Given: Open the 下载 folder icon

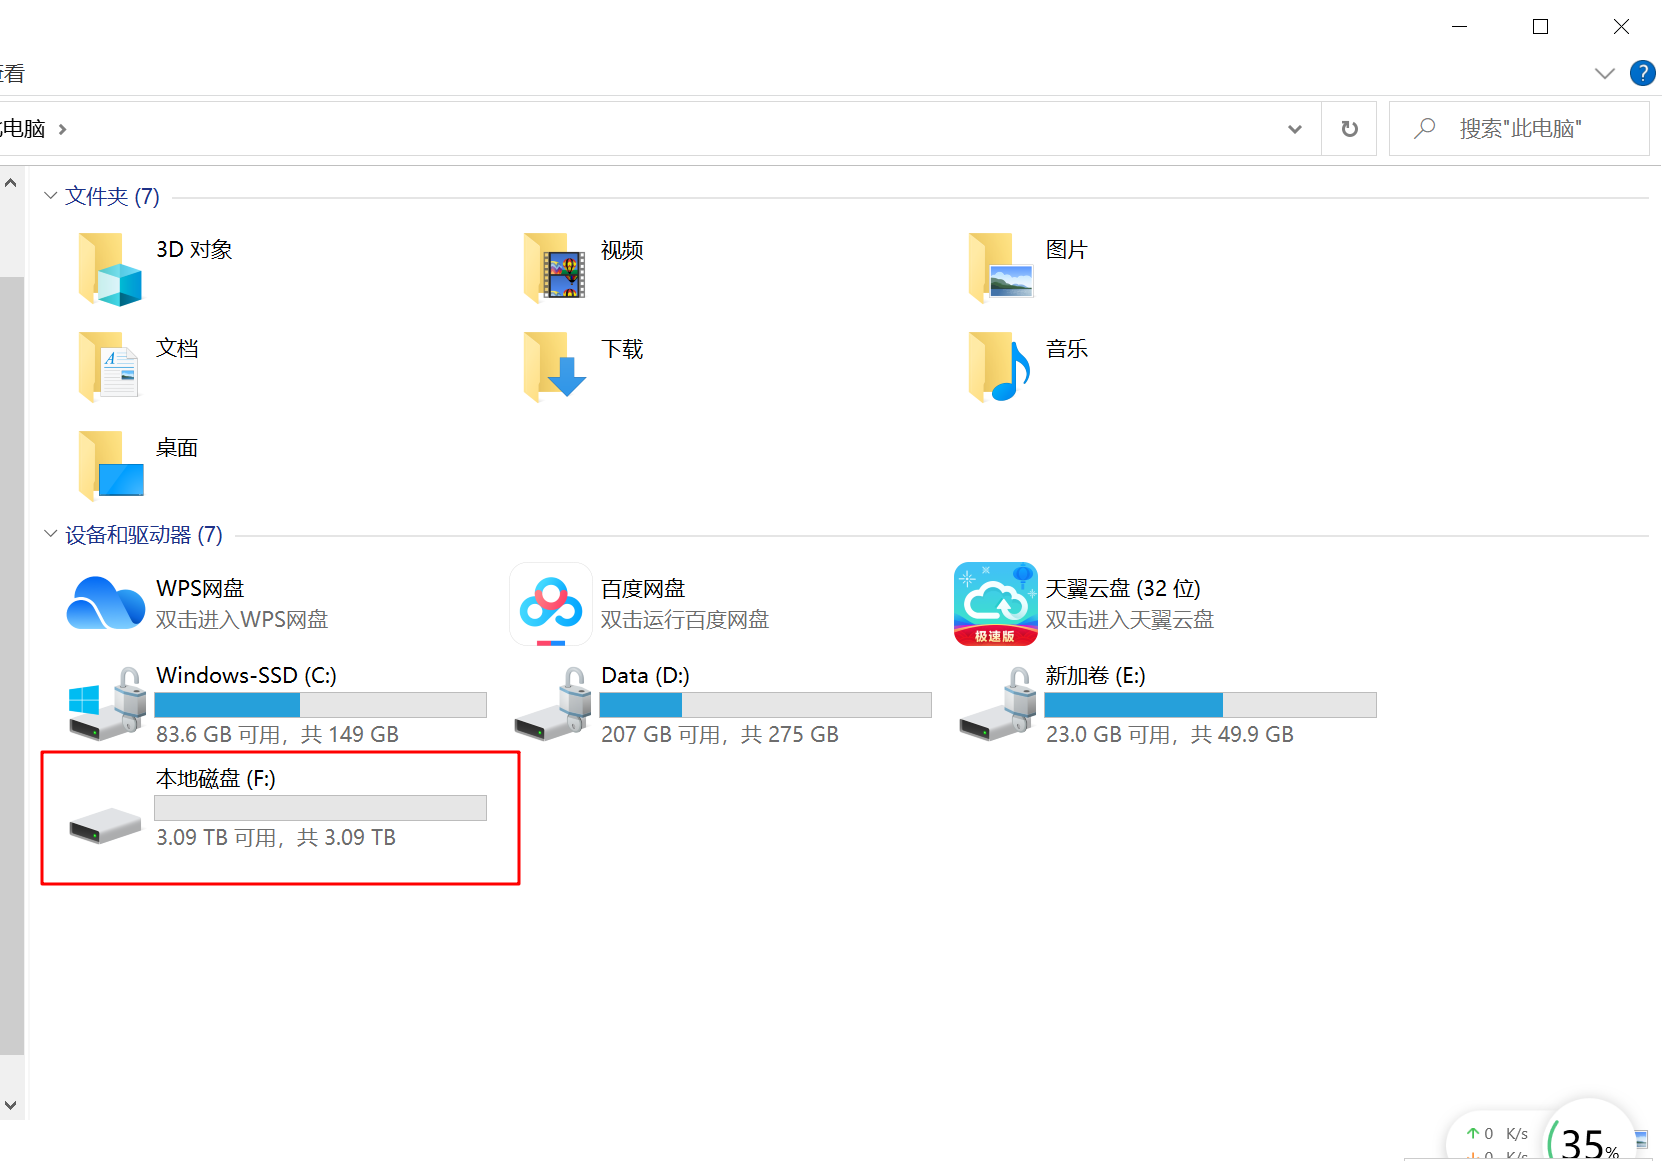Looking at the screenshot, I should (554, 367).
